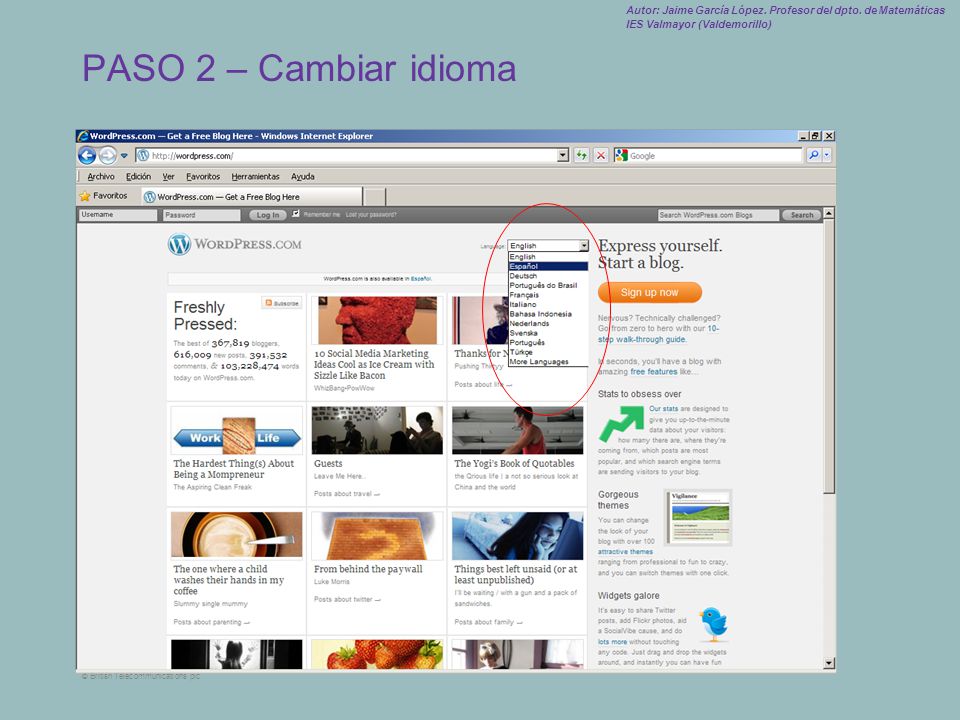Click the green stats arrow icon
960x720 pixels.
(x=621, y=424)
